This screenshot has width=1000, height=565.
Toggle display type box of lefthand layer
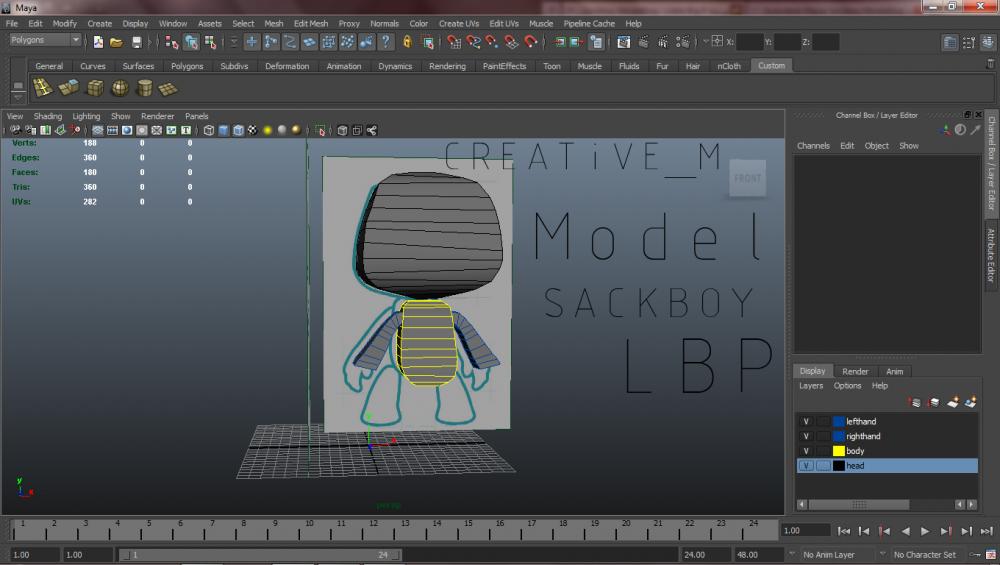pos(823,421)
